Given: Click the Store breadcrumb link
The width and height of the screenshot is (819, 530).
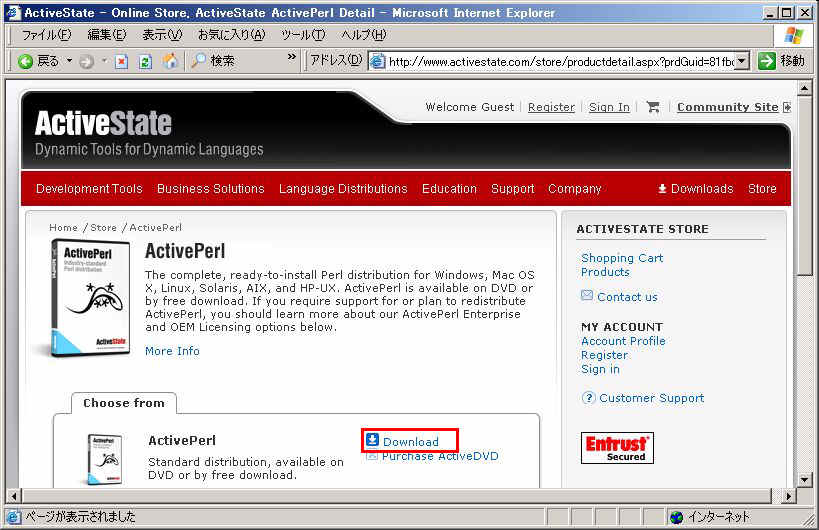Looking at the screenshot, I should [x=103, y=227].
